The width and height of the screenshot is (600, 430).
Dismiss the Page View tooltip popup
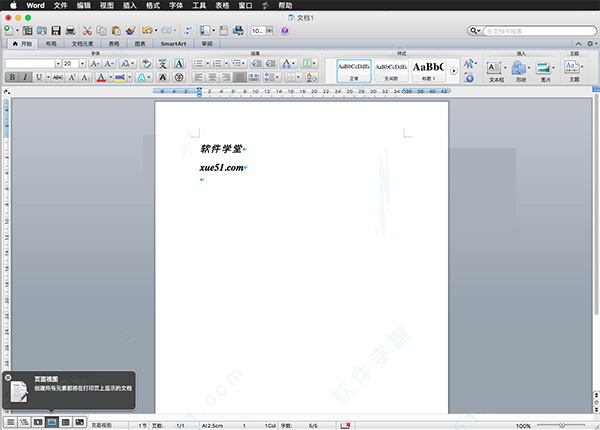coord(8,378)
